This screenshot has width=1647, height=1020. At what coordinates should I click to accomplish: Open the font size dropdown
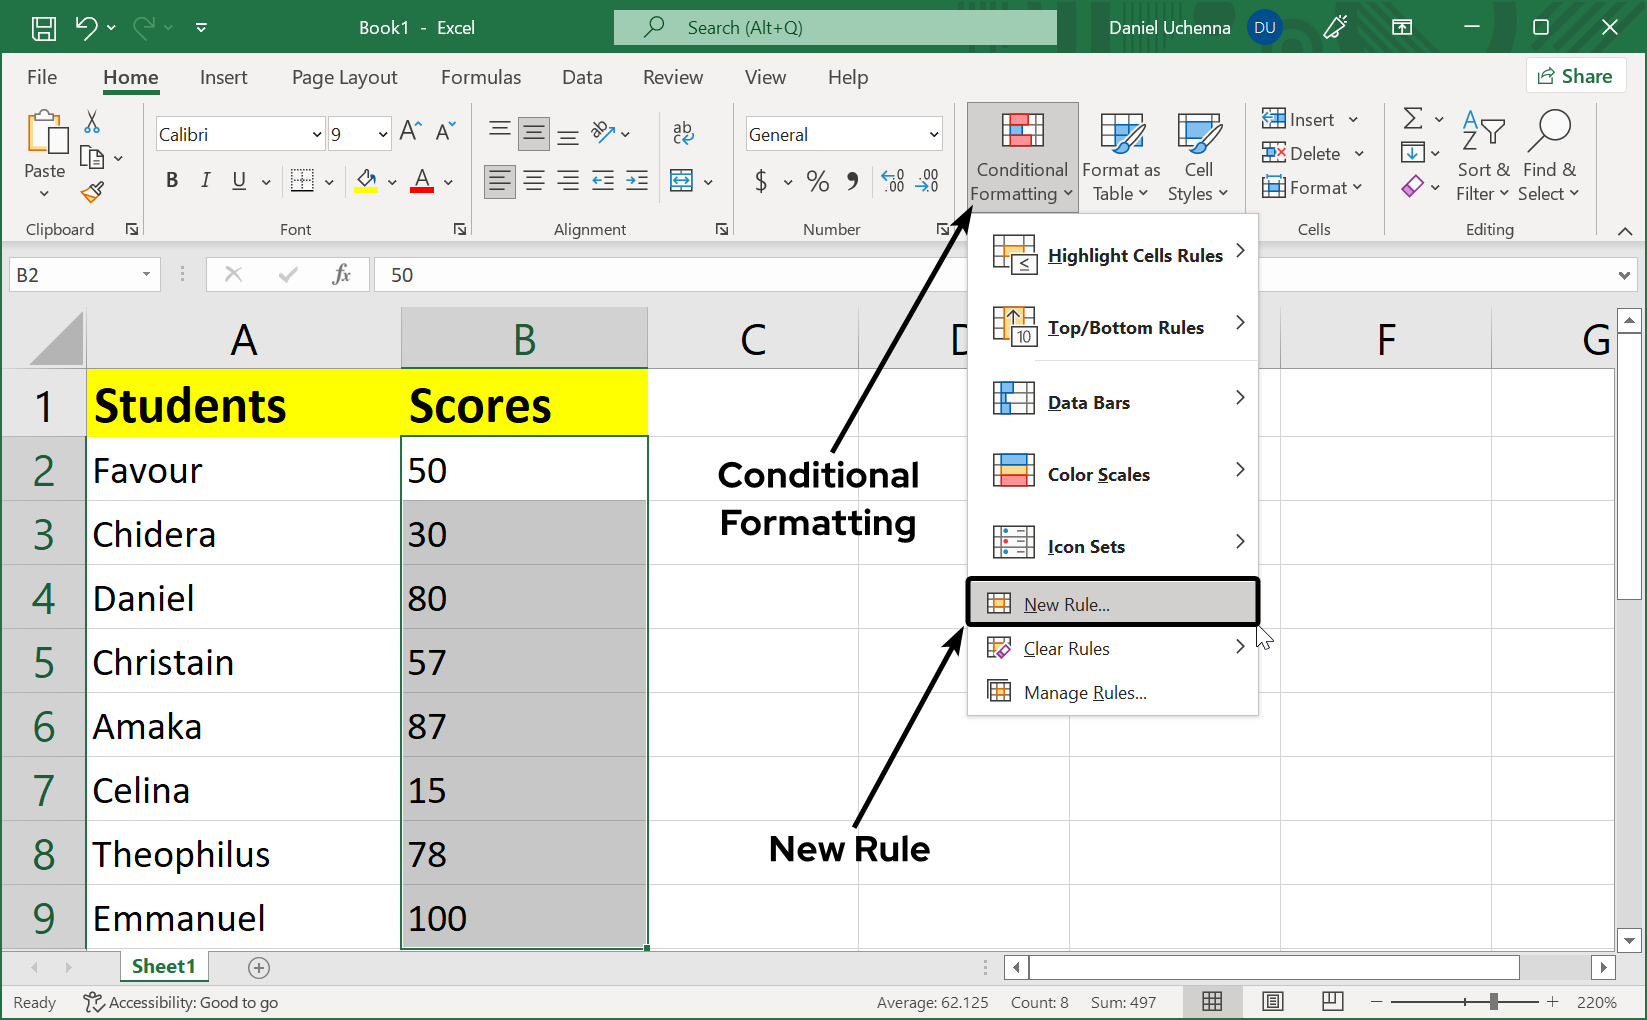tap(384, 133)
